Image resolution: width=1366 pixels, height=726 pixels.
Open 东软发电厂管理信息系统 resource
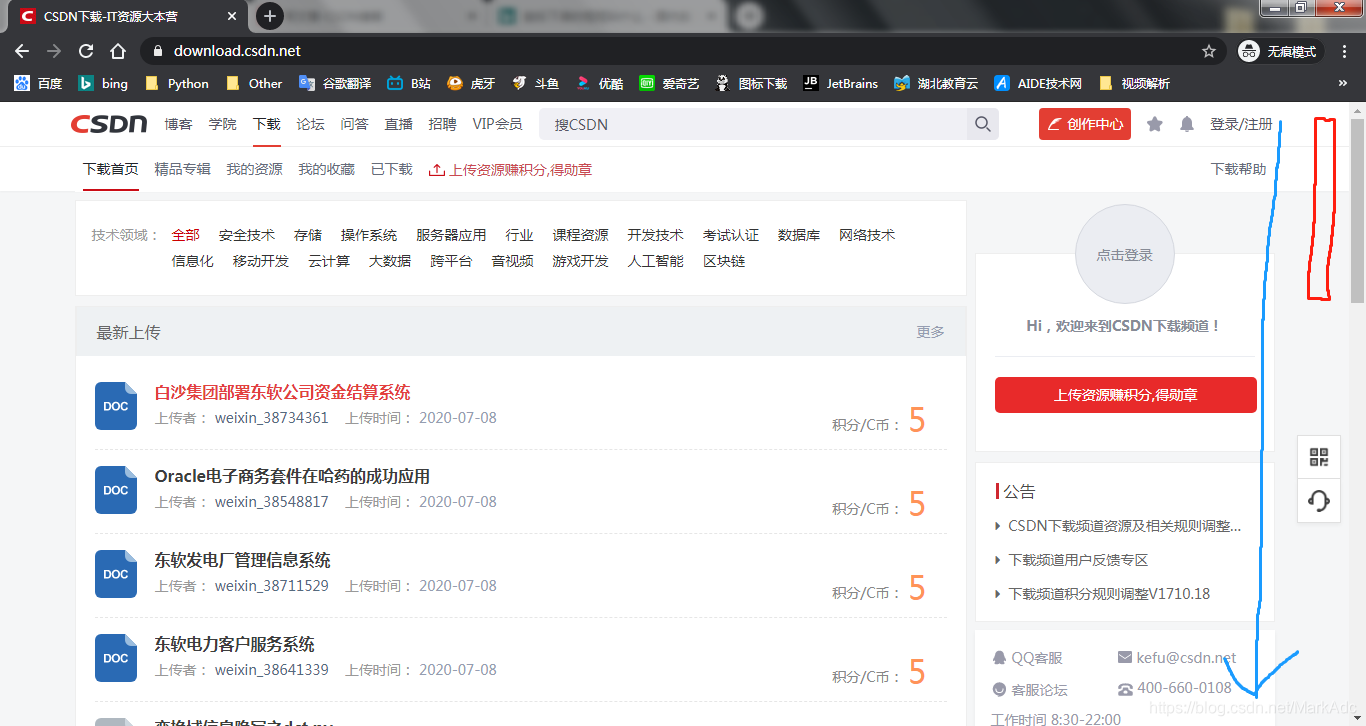(x=243, y=560)
